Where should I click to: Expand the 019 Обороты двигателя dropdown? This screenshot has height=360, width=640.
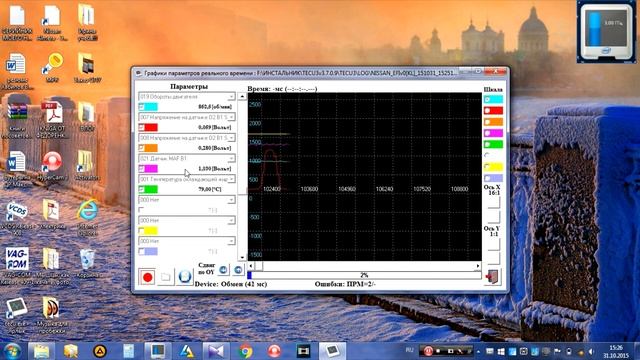[x=231, y=97]
